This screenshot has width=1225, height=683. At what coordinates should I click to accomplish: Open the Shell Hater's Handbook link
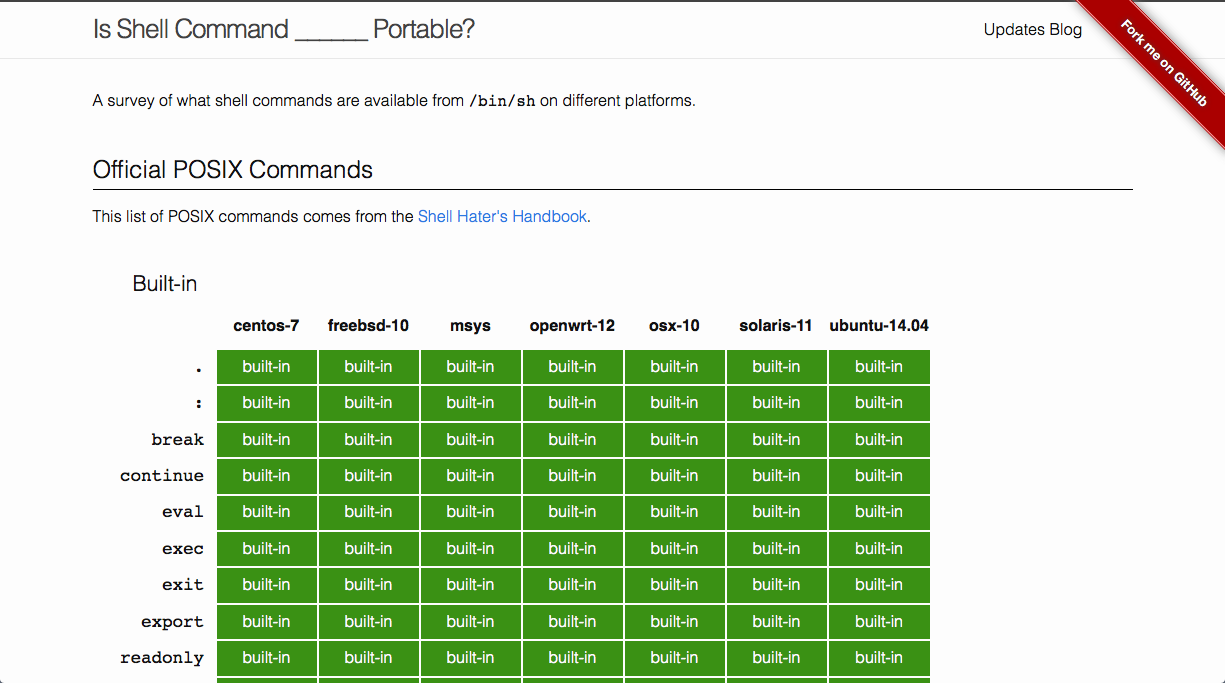pos(502,216)
